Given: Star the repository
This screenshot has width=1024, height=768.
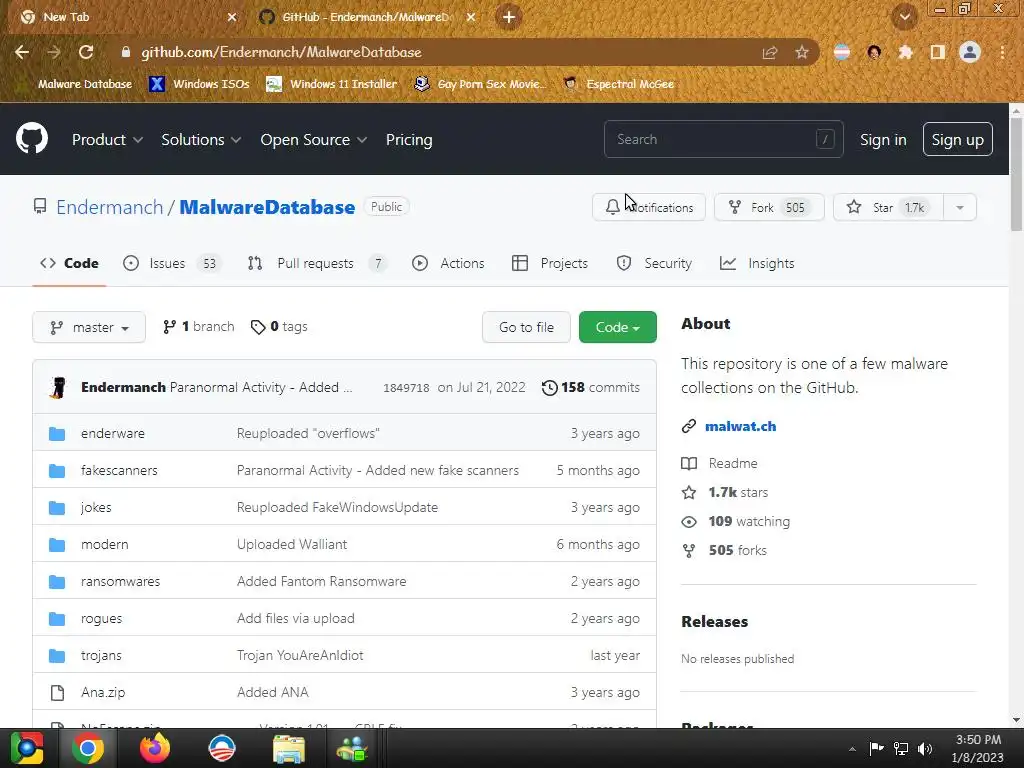Looking at the screenshot, I should click(888, 207).
